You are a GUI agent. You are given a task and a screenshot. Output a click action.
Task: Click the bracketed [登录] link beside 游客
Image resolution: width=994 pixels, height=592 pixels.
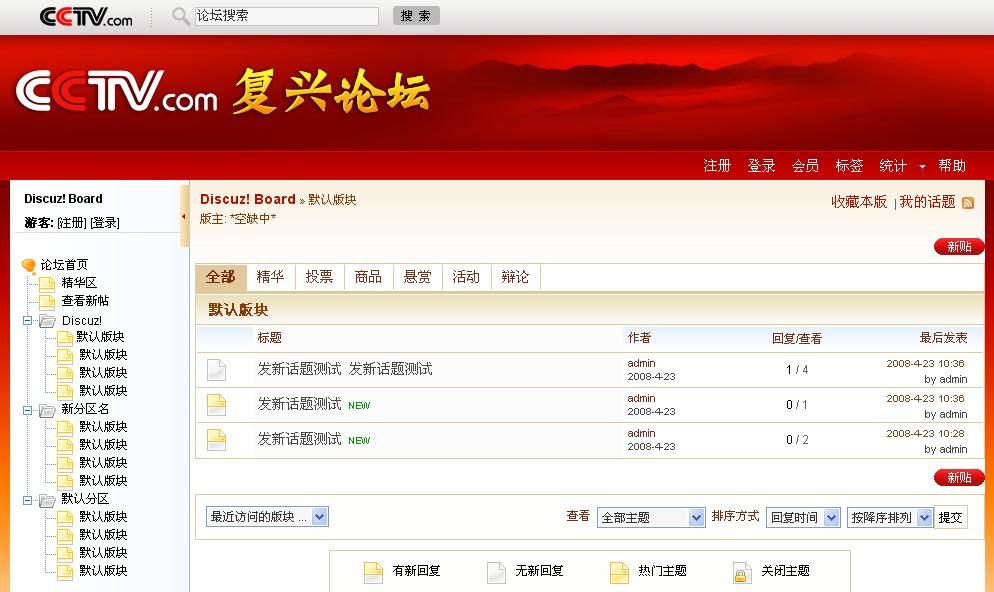pos(105,222)
